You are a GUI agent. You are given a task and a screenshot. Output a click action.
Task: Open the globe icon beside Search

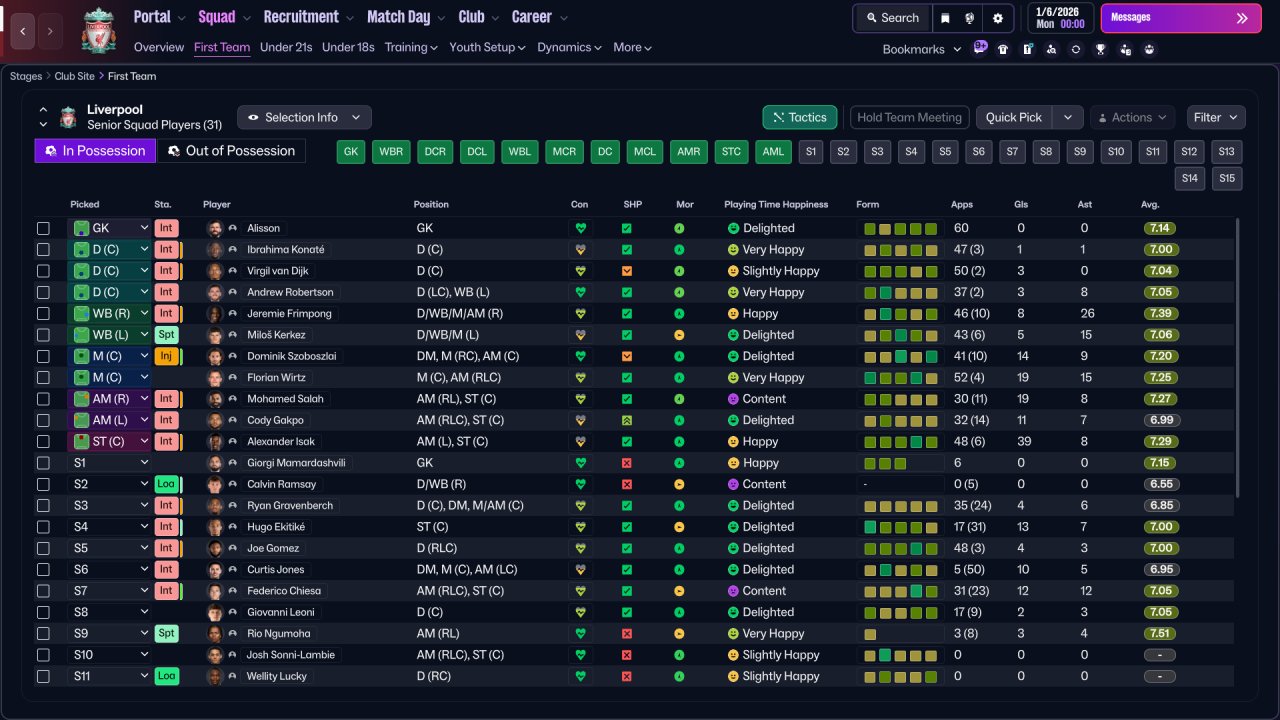970,18
